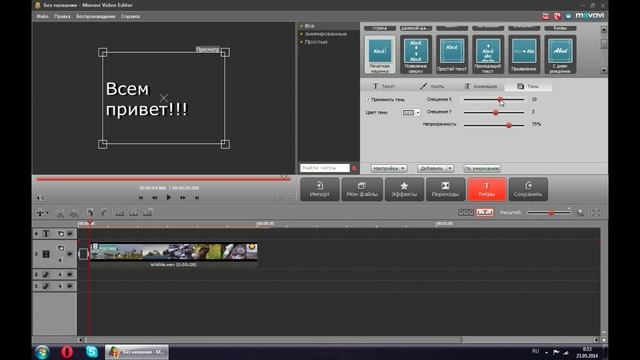Click the volume speaker icon under the preview
Screen dimensions: 640x360
point(40,198)
